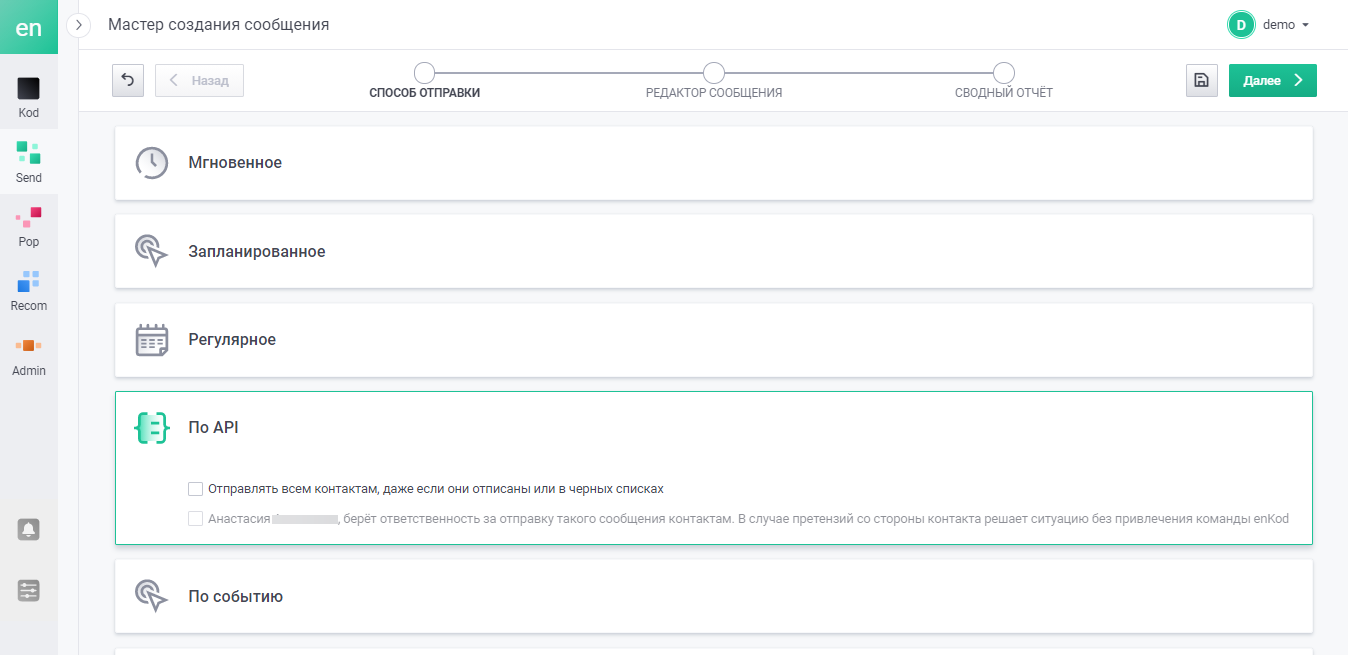The height and width of the screenshot is (655, 1348).
Task: Go to Способ отправки step circle
Action: pos(424,73)
